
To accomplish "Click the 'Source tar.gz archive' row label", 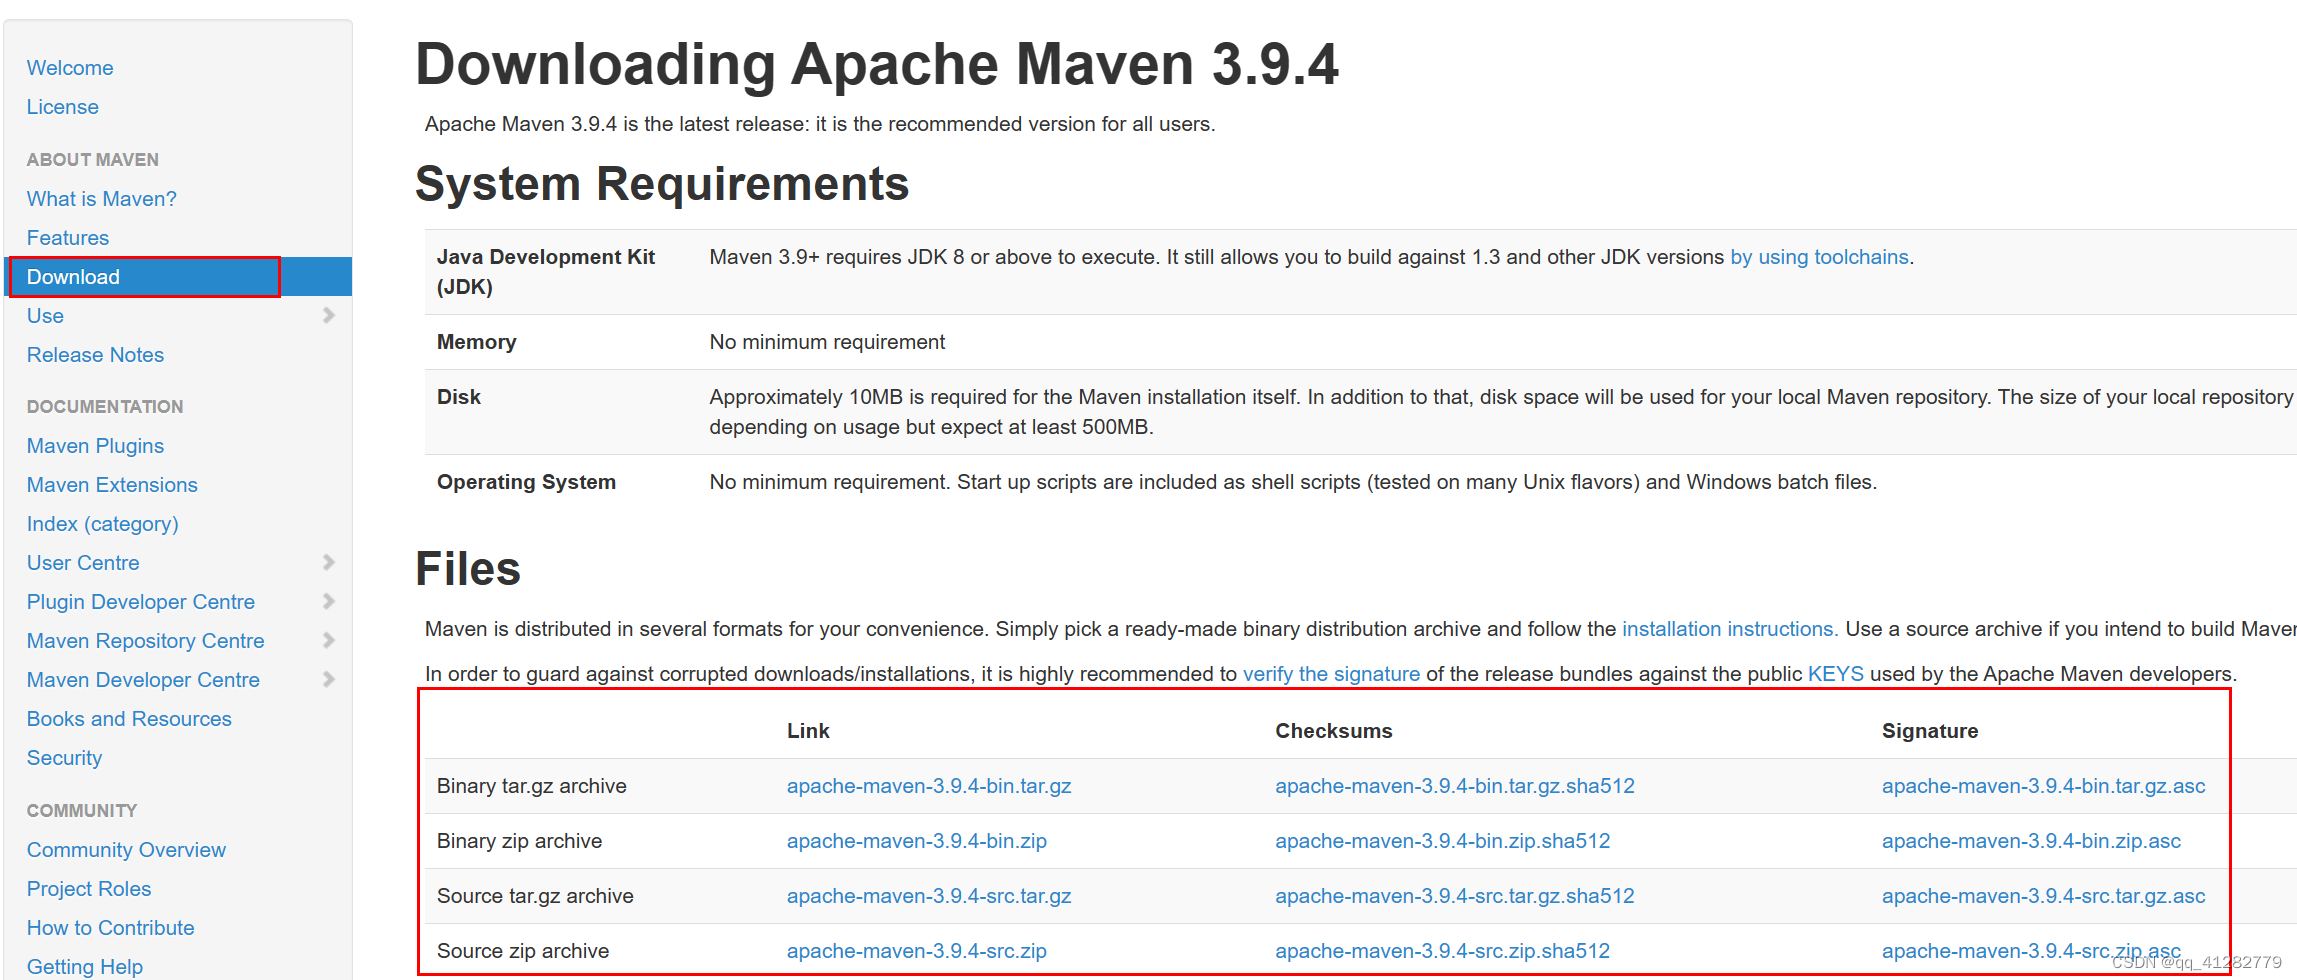I will 535,896.
